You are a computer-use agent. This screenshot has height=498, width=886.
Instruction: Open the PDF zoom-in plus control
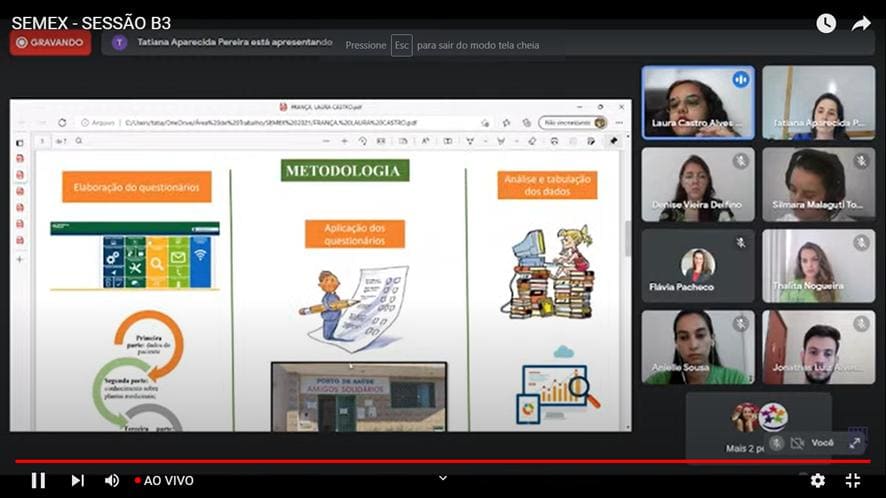coord(344,141)
